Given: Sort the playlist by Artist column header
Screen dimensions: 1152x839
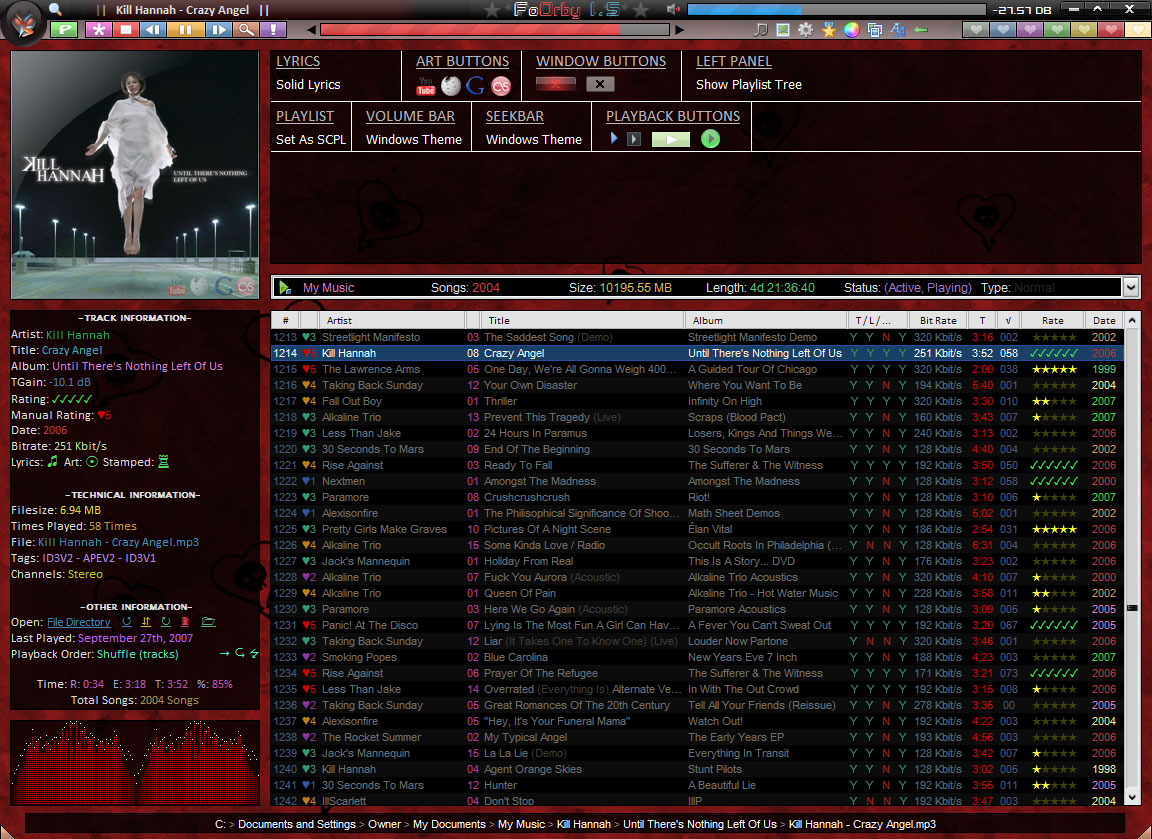Looking at the screenshot, I should (392, 321).
